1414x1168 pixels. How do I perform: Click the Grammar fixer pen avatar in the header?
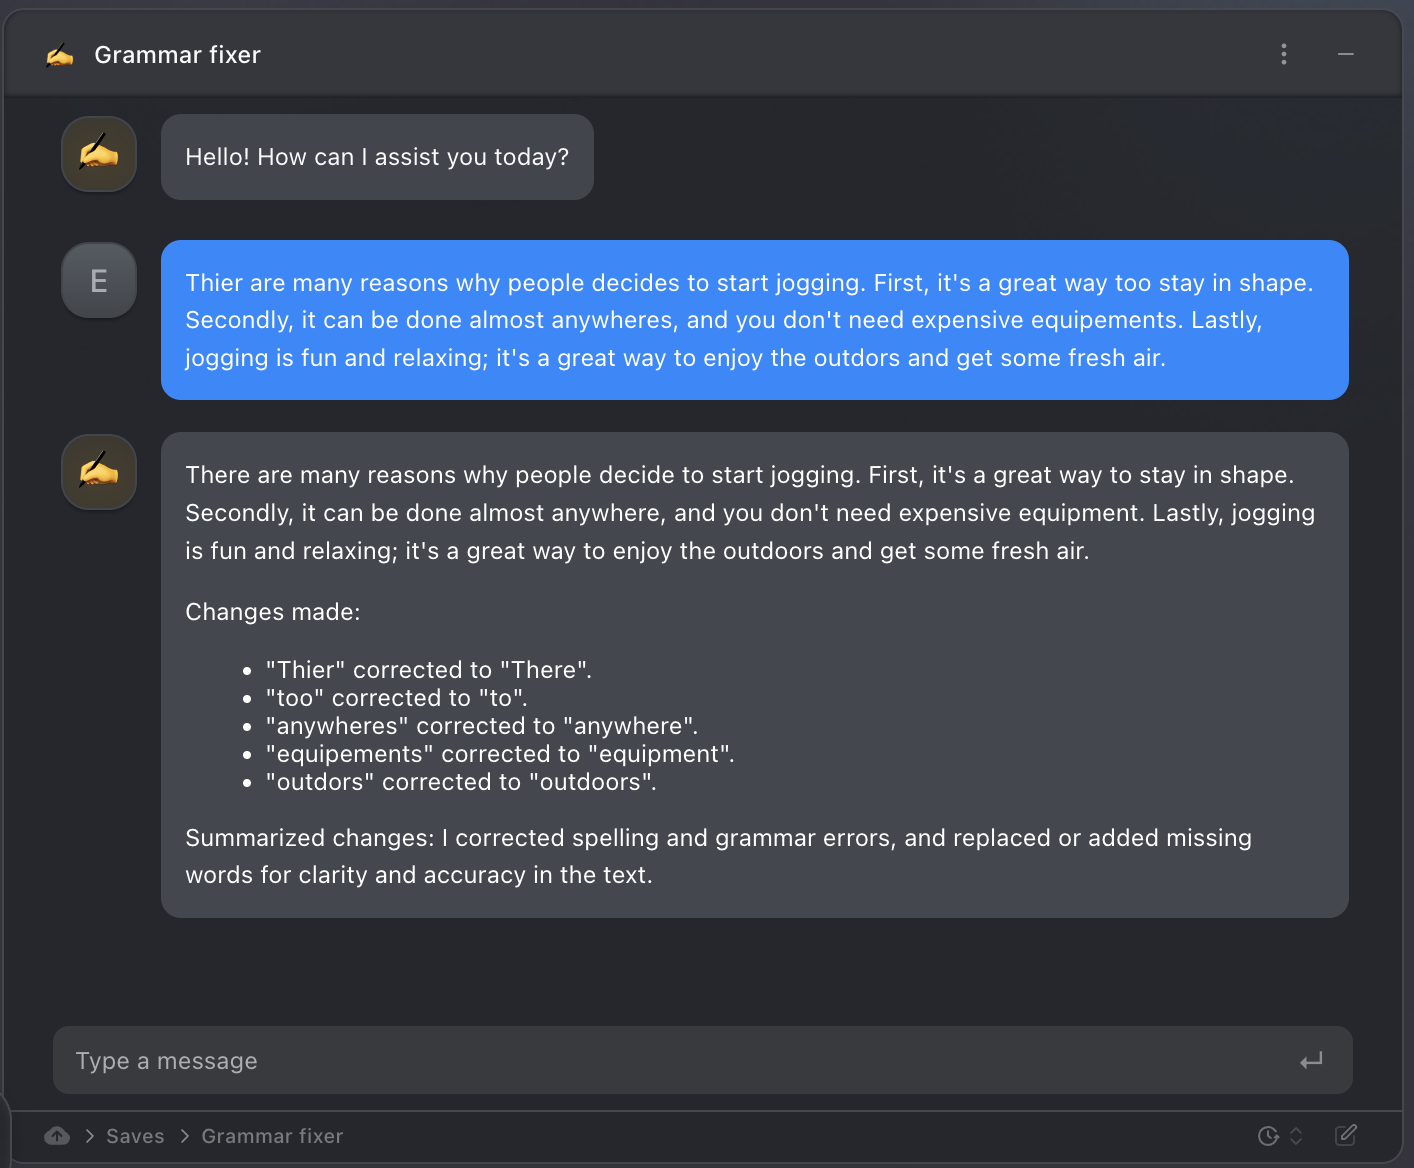tap(60, 55)
